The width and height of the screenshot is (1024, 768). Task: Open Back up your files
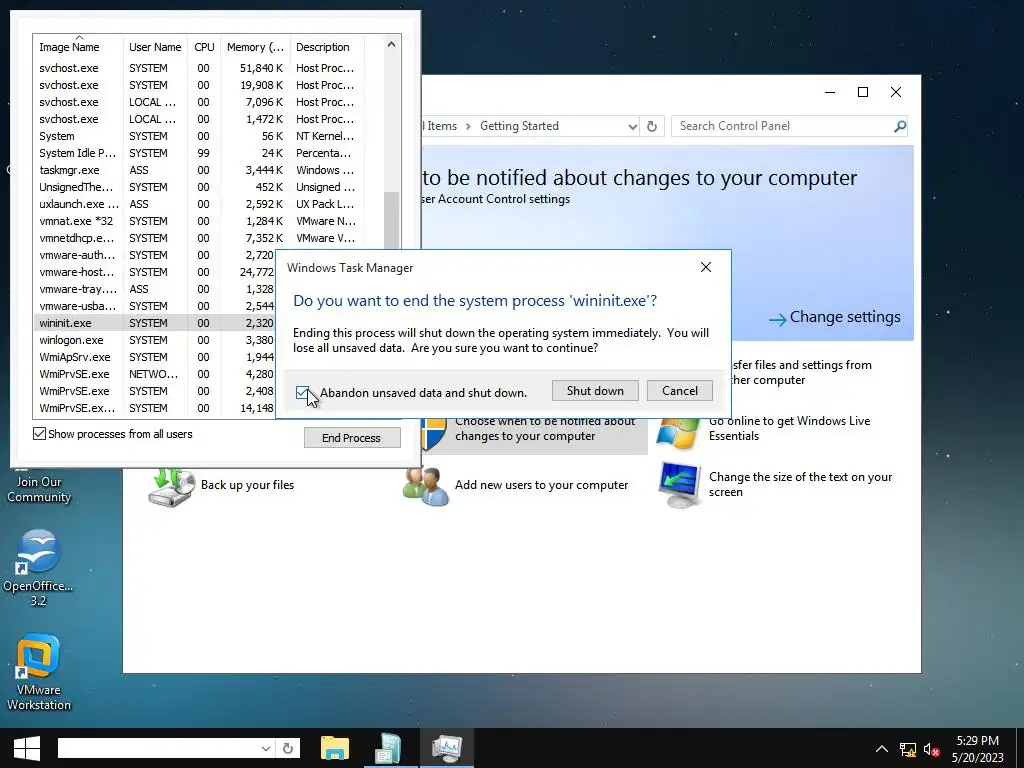coord(247,485)
